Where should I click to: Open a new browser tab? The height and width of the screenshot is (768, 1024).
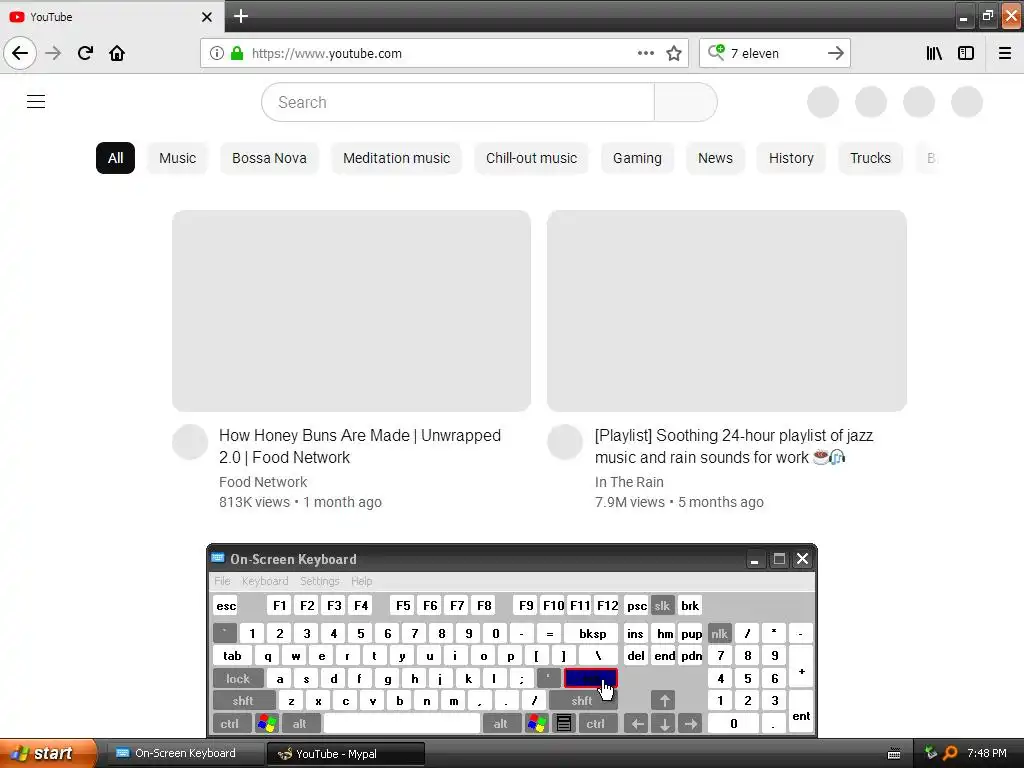pyautogui.click(x=241, y=16)
